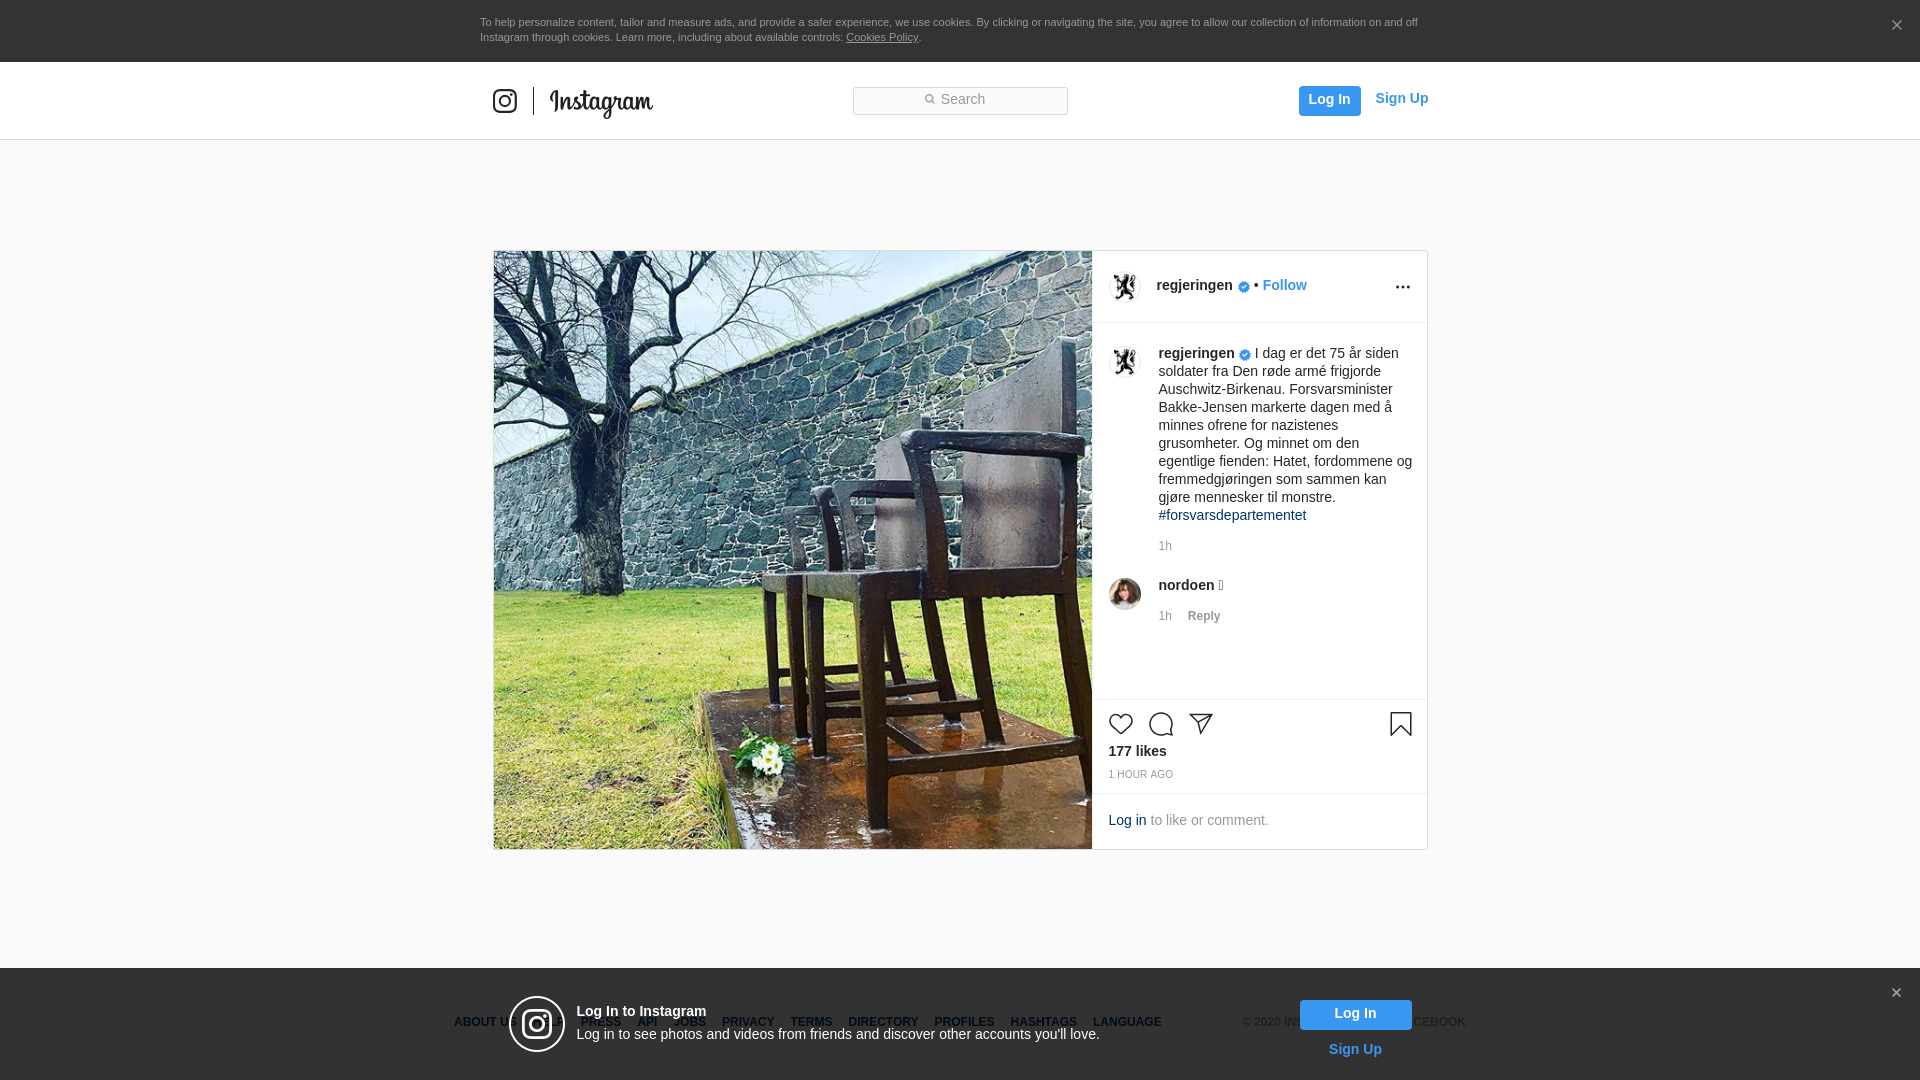This screenshot has height=1080, width=1920.
Task: Click the blue Log In header button
Action: (x=1329, y=100)
